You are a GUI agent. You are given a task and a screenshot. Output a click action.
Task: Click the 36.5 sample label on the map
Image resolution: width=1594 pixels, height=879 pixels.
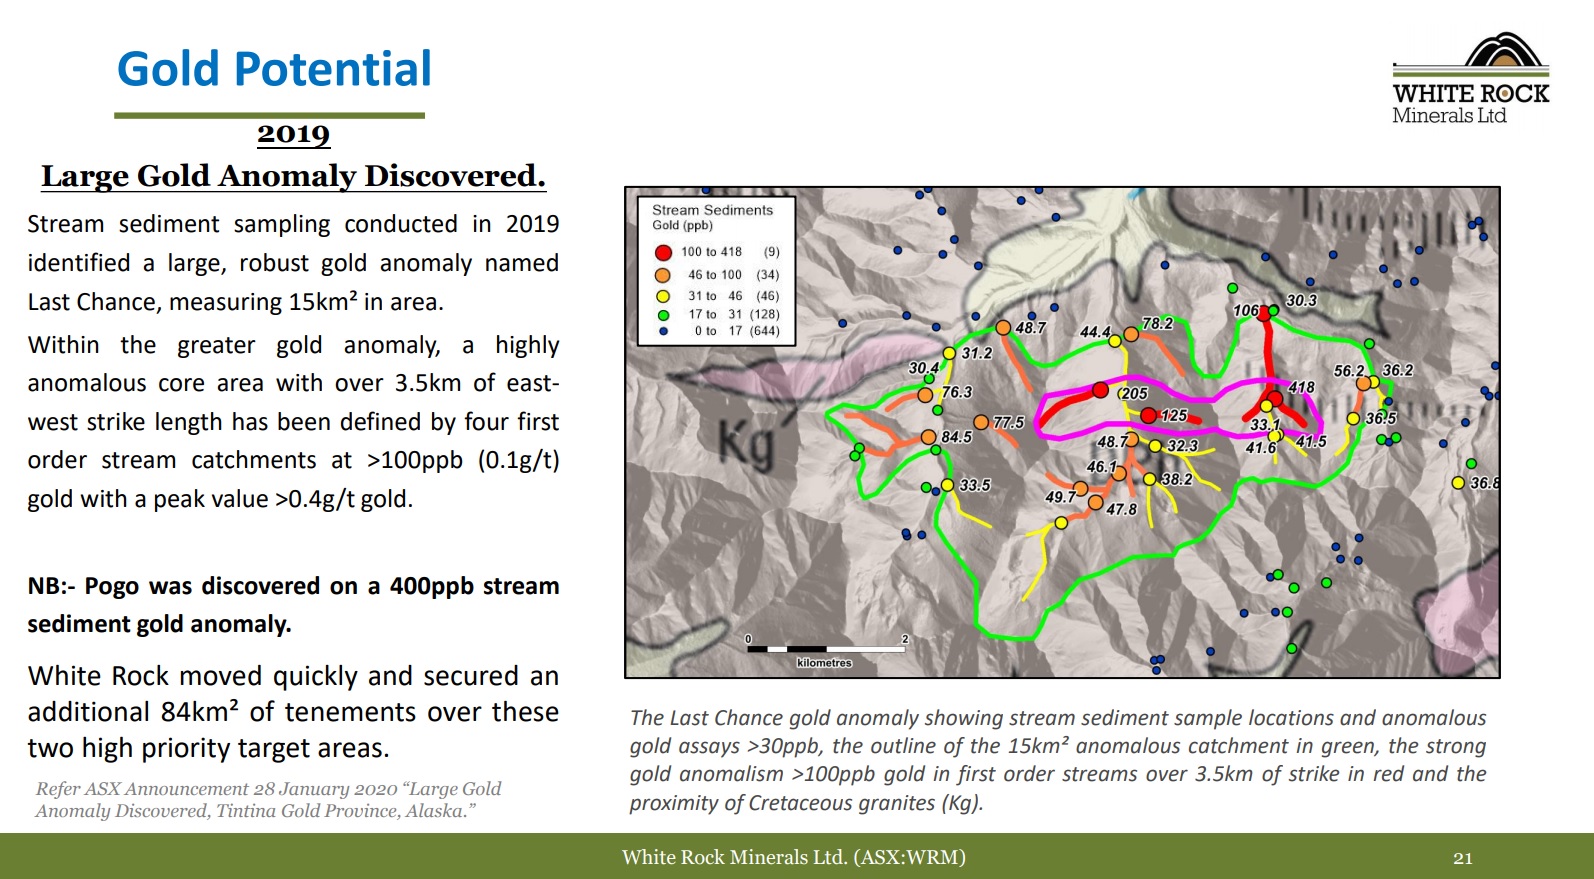(x=1381, y=418)
